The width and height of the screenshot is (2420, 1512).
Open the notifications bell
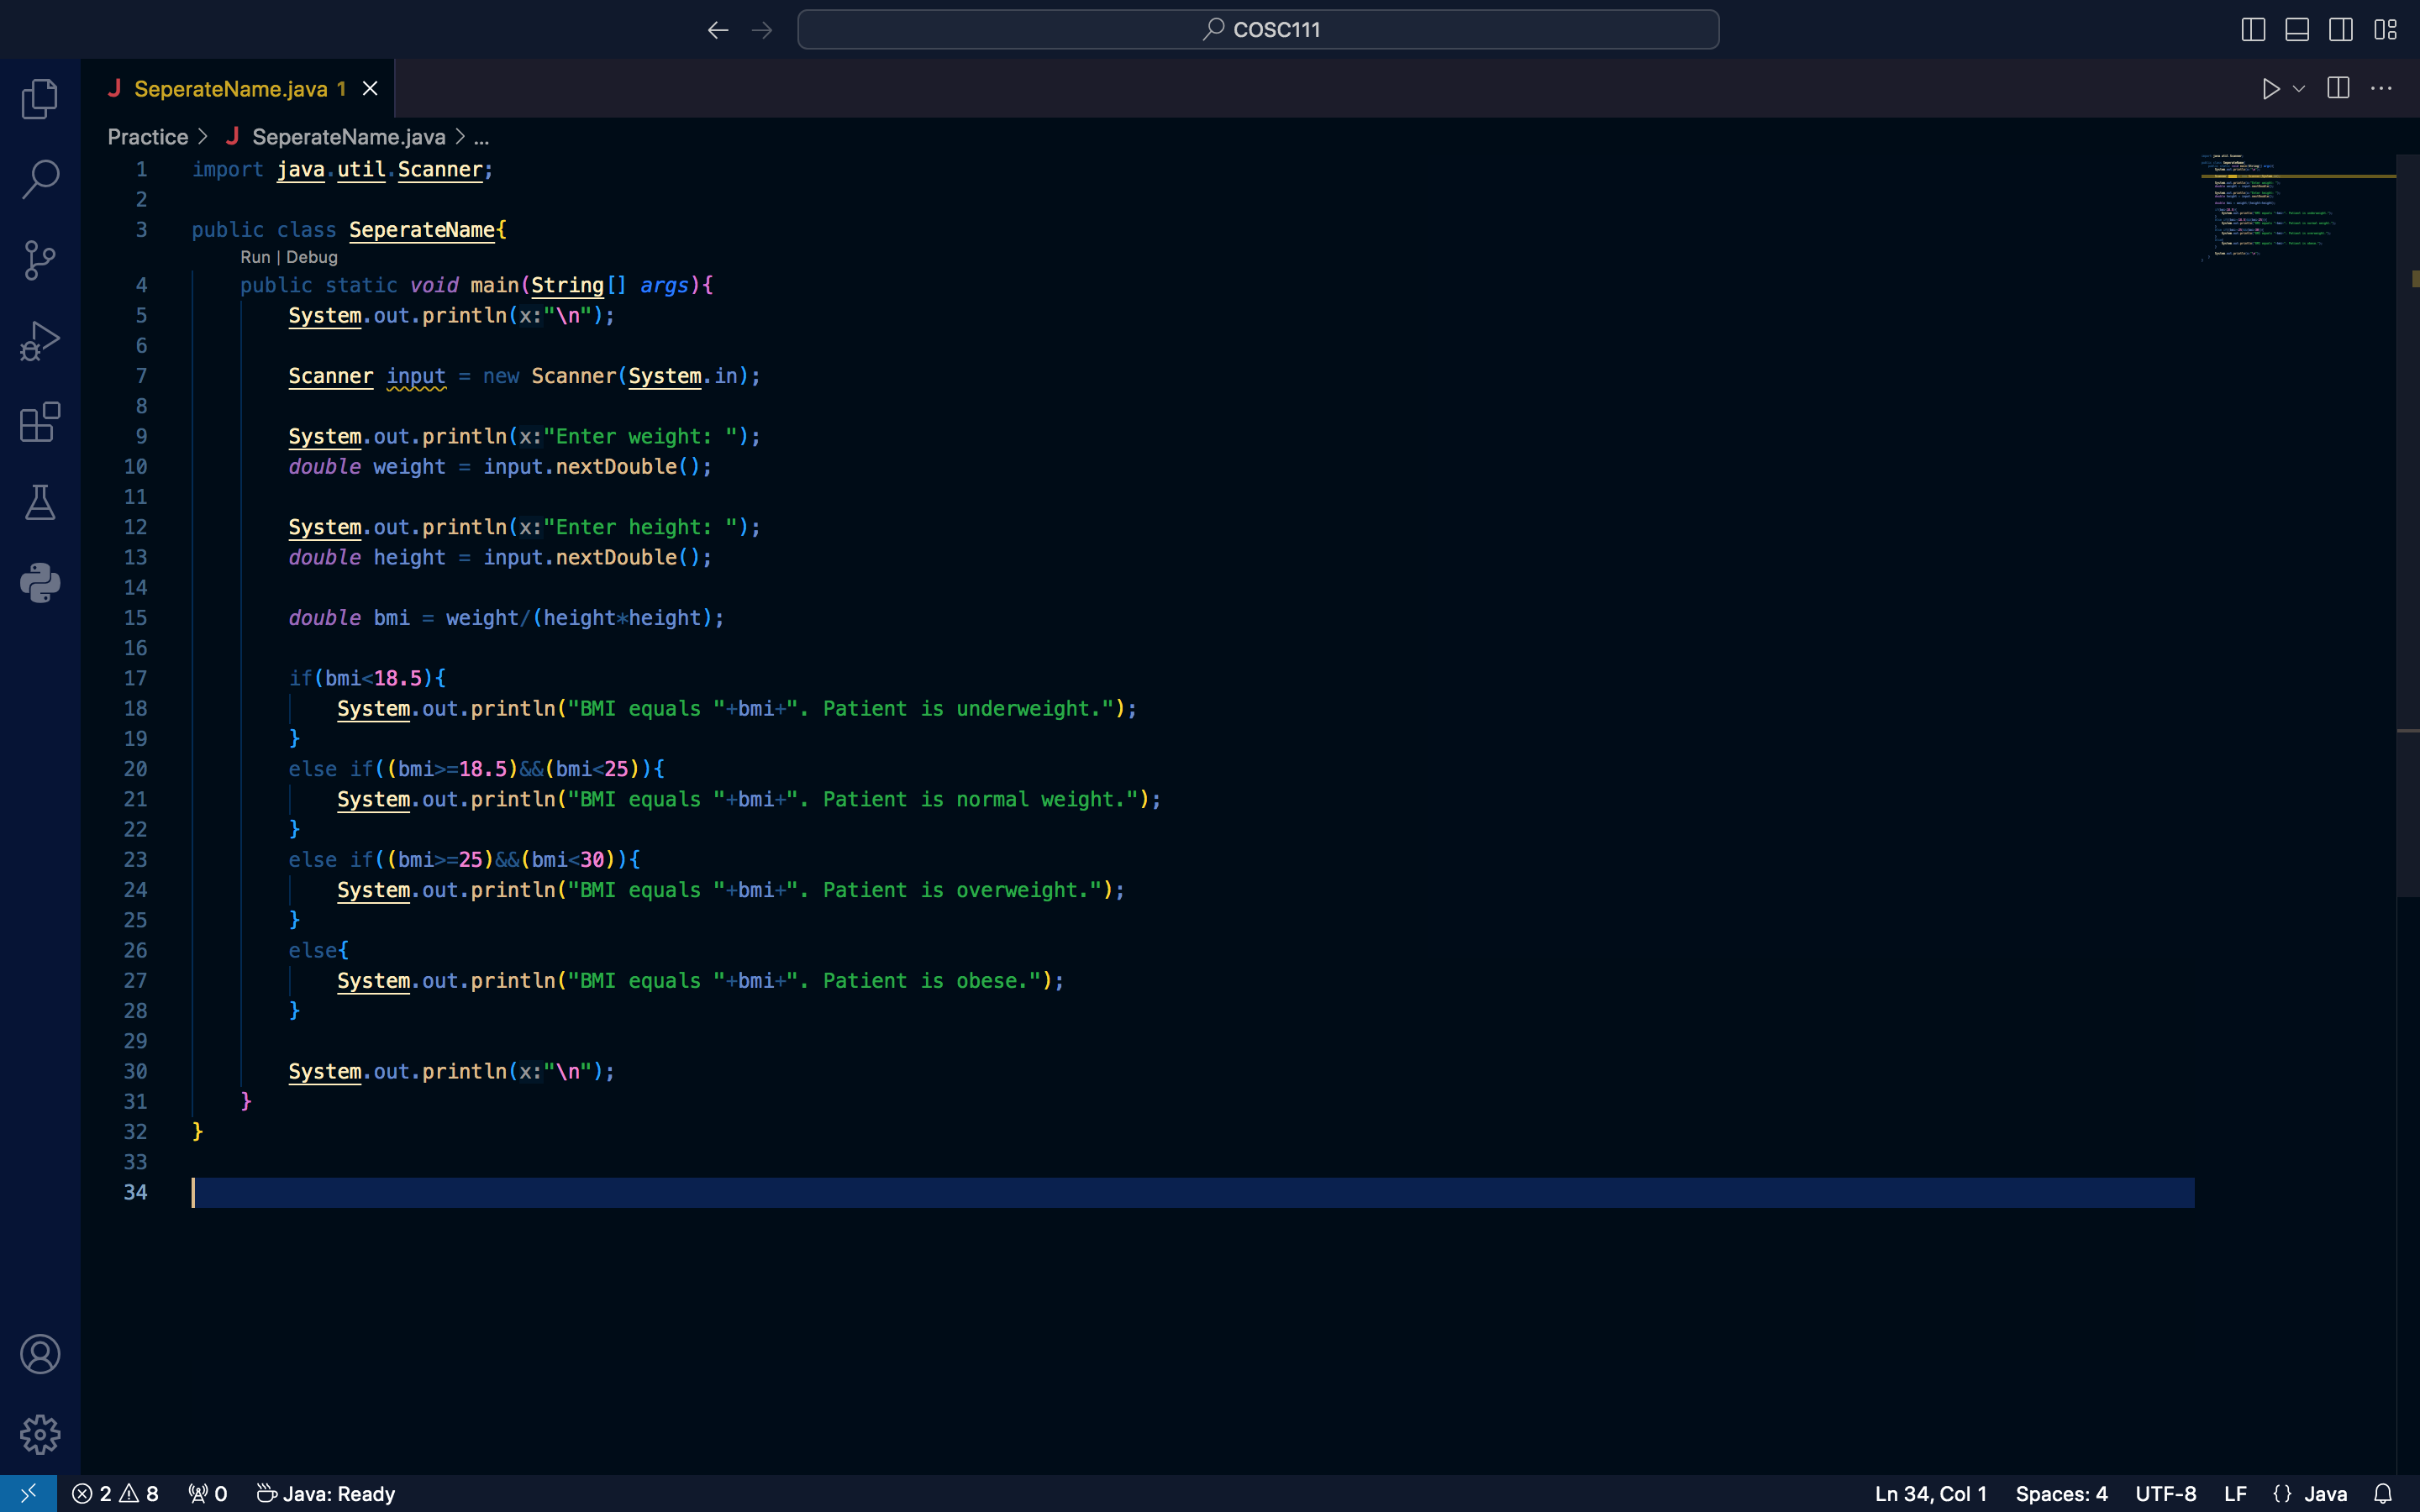(x=2383, y=1493)
